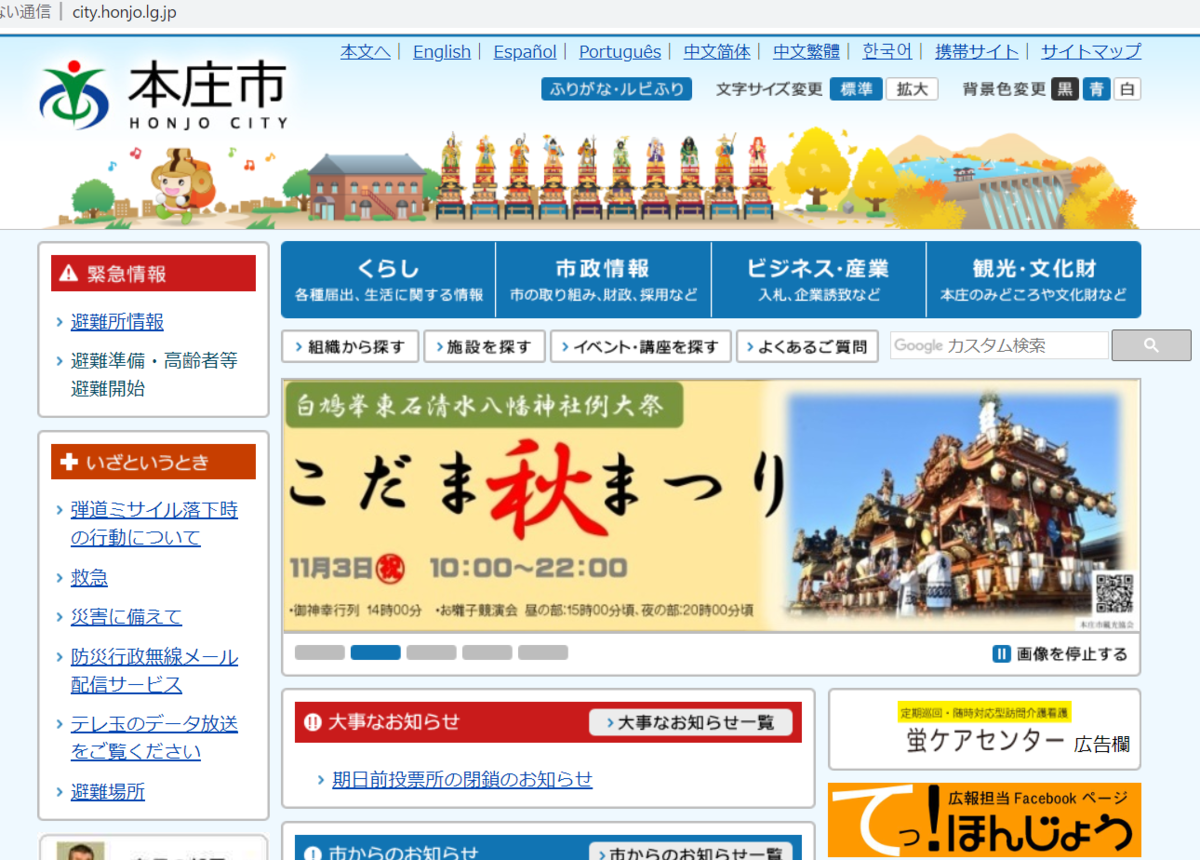Click the Google search magnifier button

point(1151,345)
